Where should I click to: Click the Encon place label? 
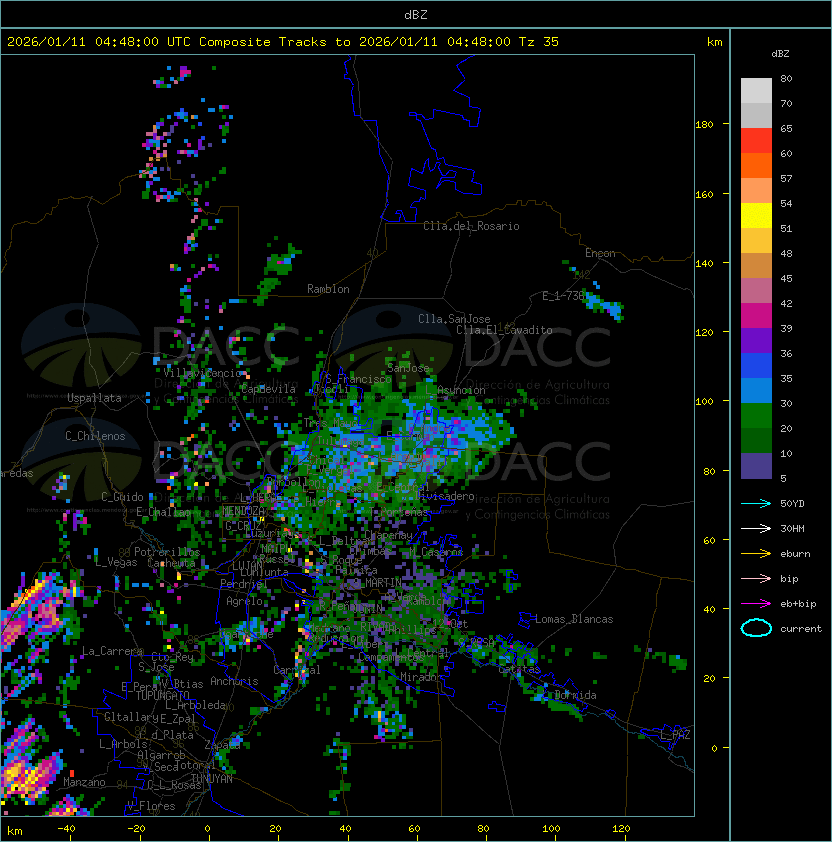(600, 253)
